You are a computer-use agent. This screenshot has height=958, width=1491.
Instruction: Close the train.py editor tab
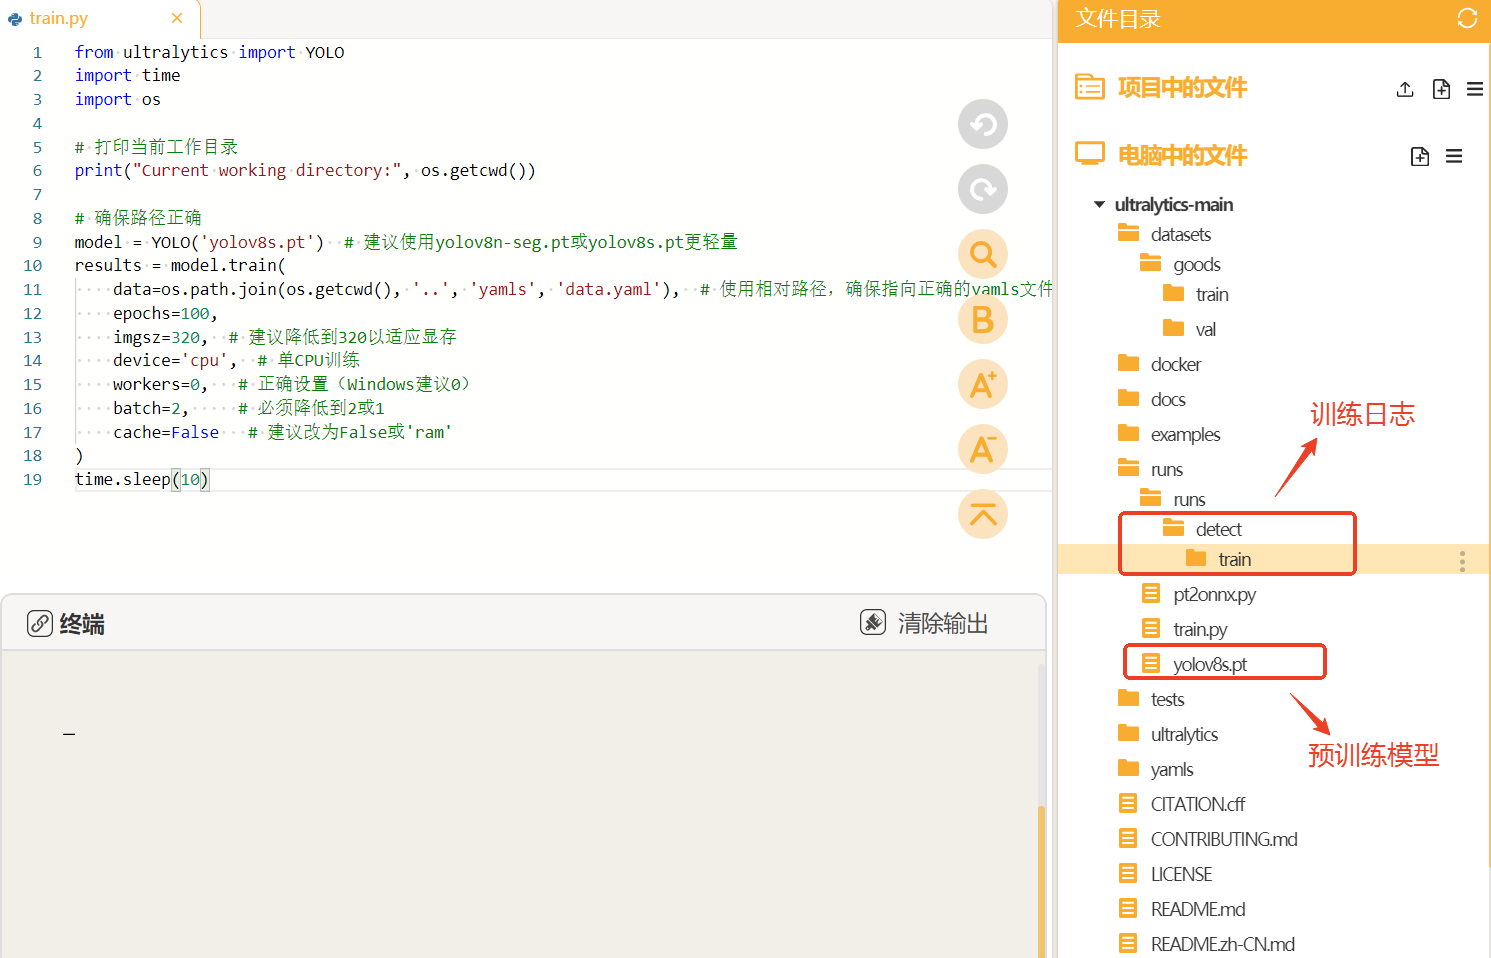177,18
